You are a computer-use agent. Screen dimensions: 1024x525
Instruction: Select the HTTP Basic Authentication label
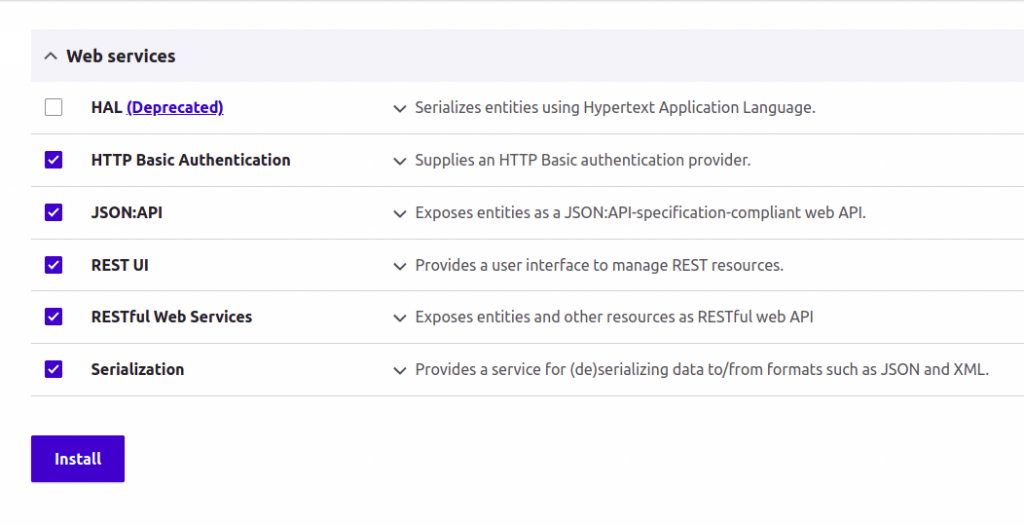click(191, 160)
